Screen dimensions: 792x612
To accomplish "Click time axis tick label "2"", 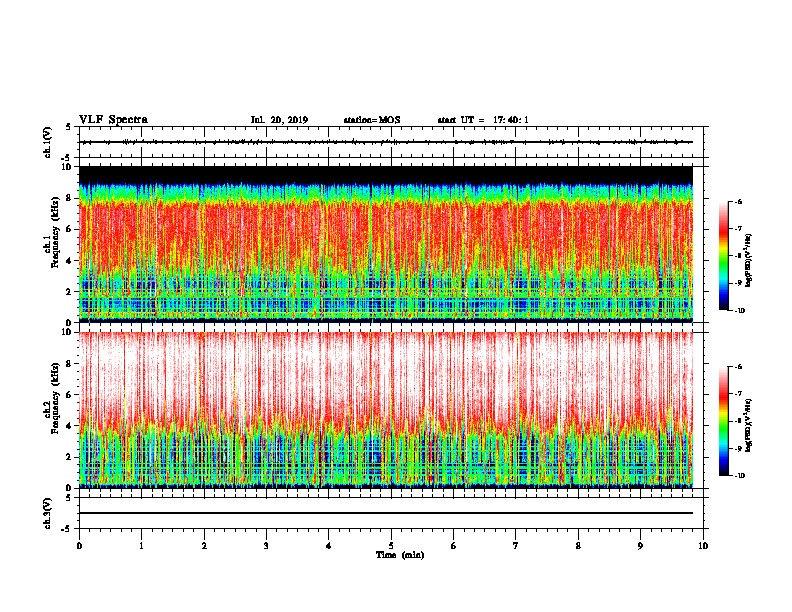I will coord(204,546).
